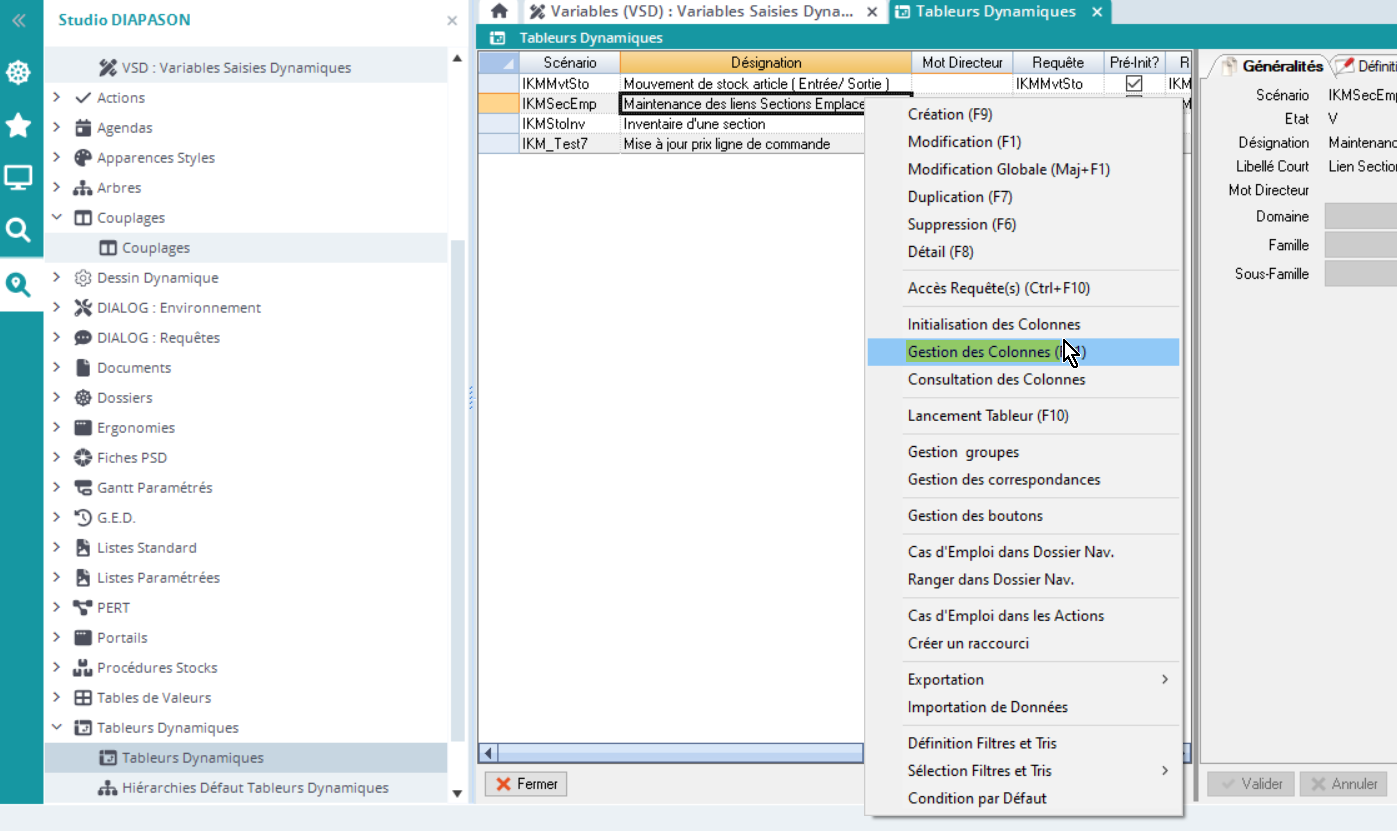Click the magnifier search icon in sidebar
The image size is (1397, 831).
coord(18,231)
